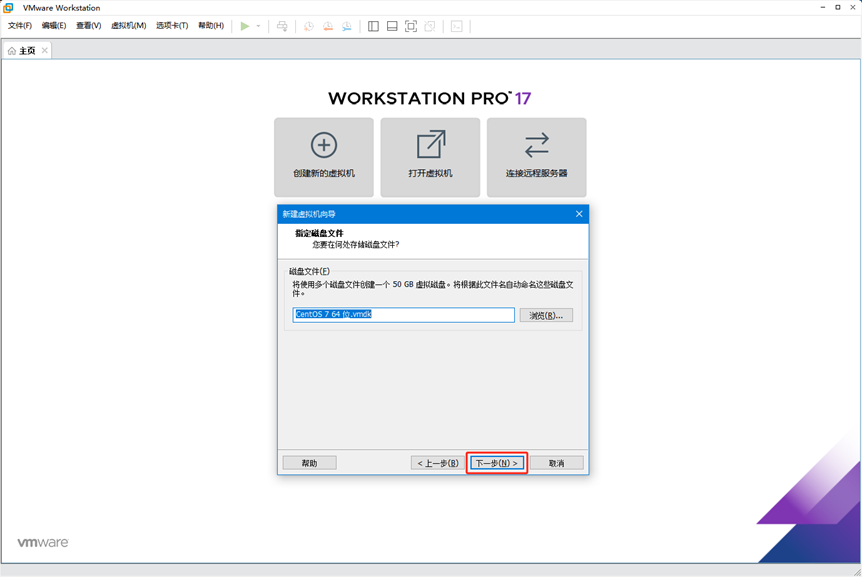Maximize the VMware Workstation window
Screen dimensions: 862x577
(x=838, y=7)
